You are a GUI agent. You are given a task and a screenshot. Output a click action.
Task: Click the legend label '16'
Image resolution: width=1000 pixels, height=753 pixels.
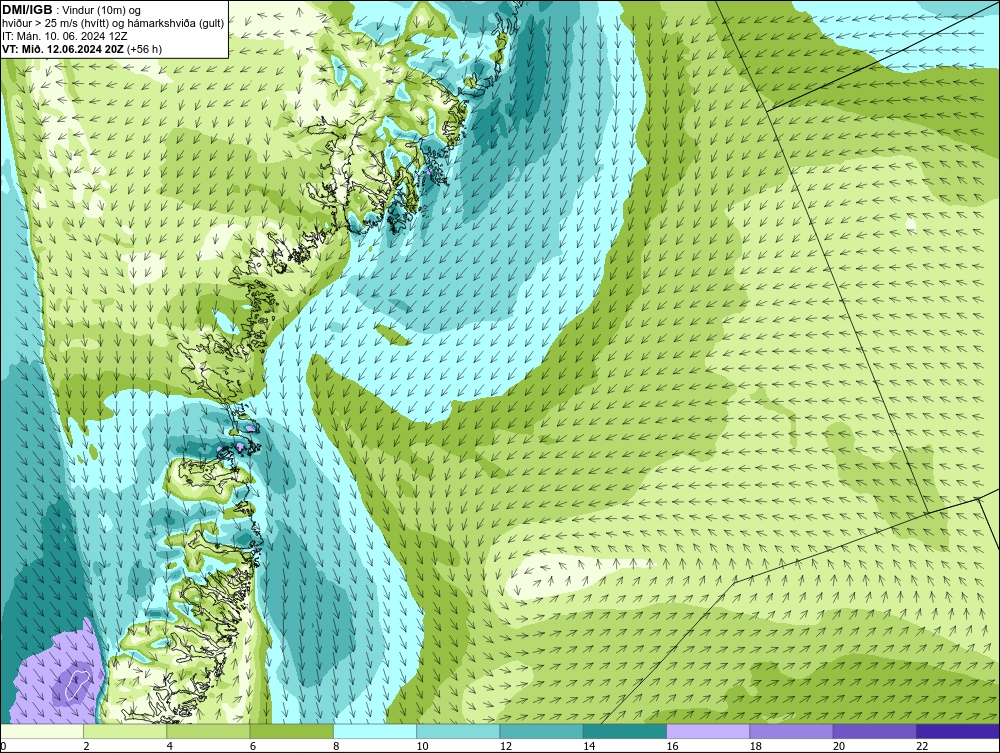click(672, 747)
